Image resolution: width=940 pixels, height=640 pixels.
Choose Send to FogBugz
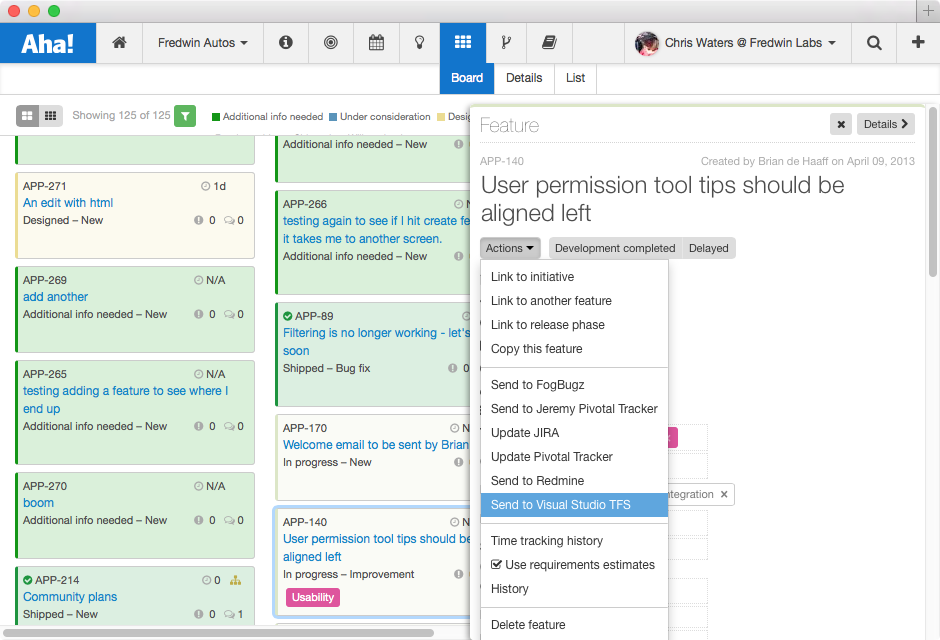coord(574,385)
